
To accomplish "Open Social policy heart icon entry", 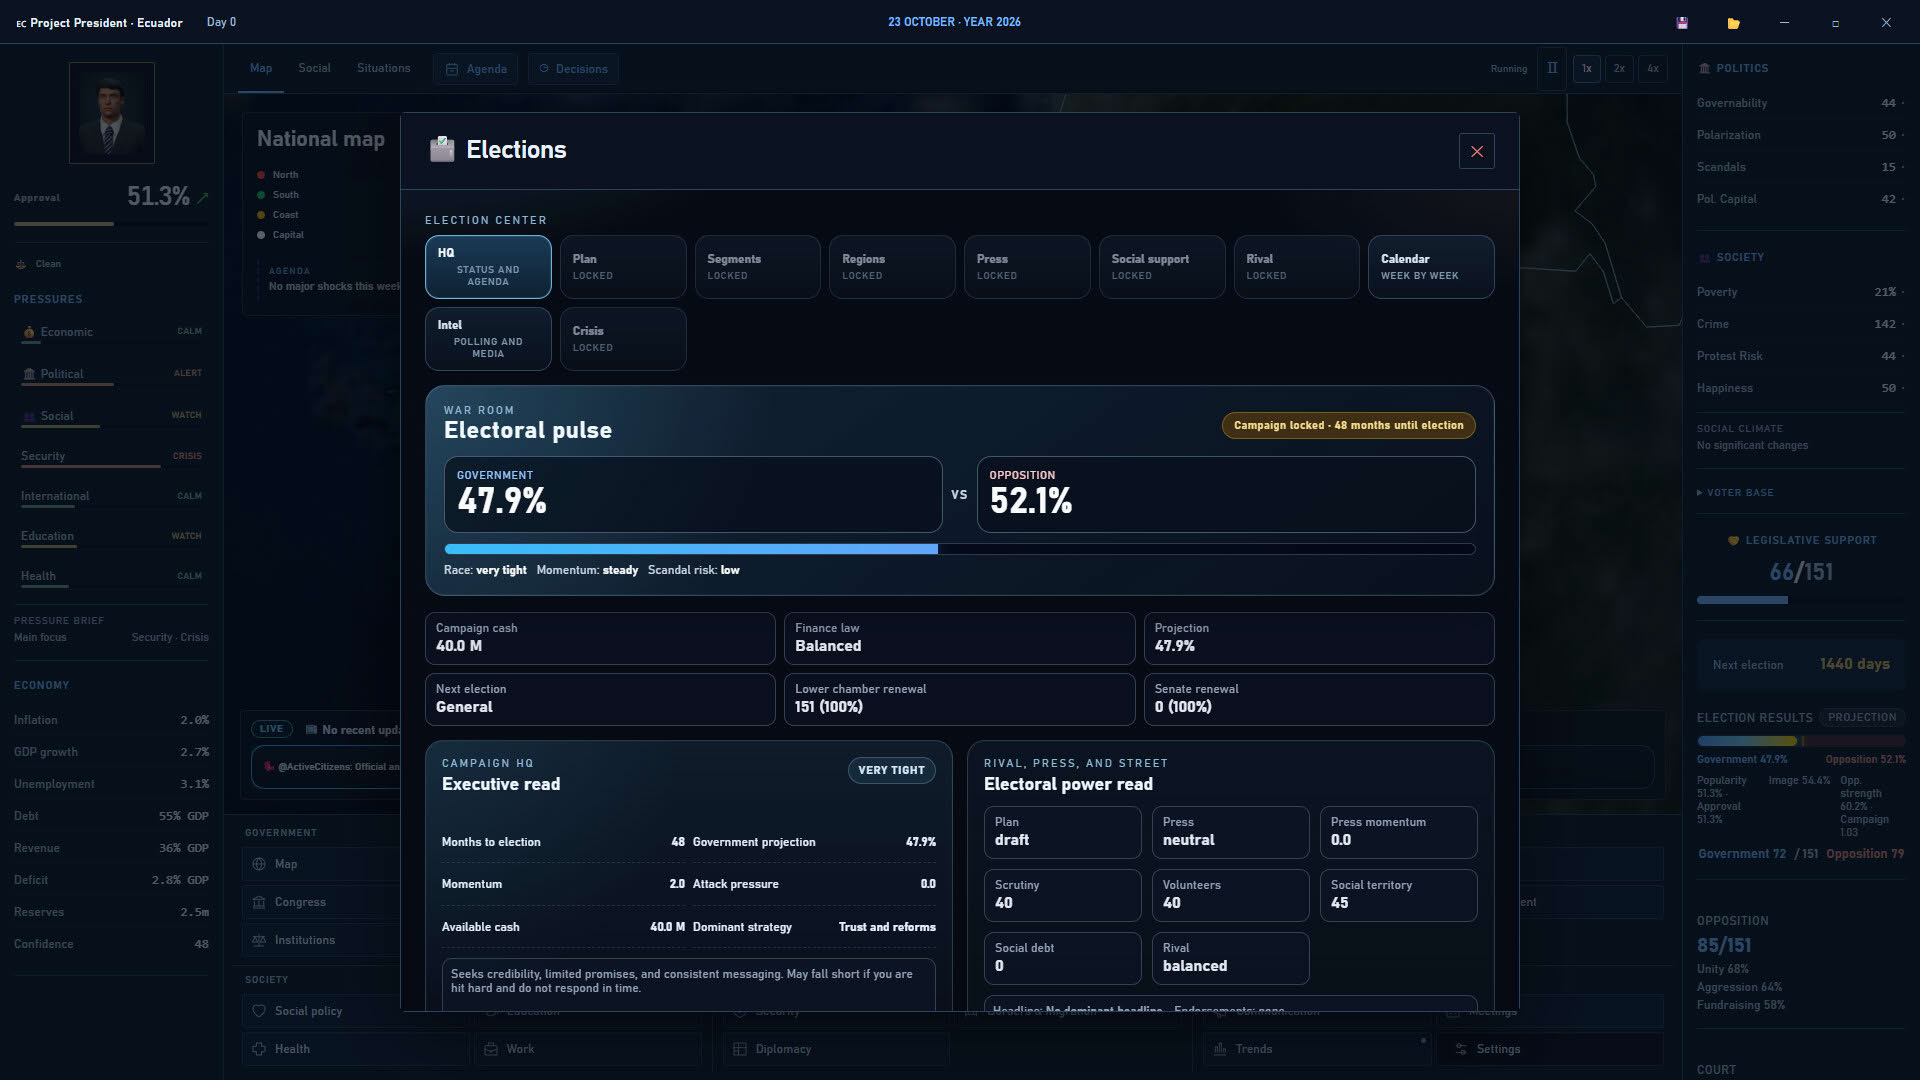I will (259, 1011).
